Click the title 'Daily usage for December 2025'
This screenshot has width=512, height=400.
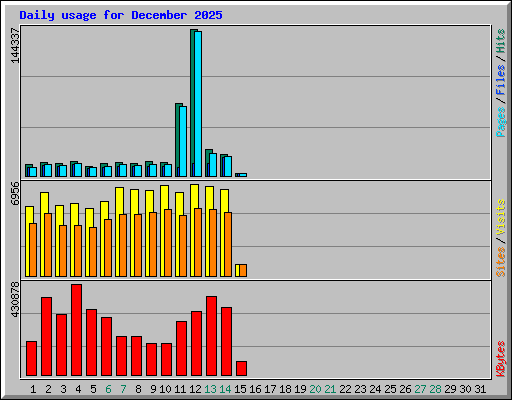click(121, 16)
